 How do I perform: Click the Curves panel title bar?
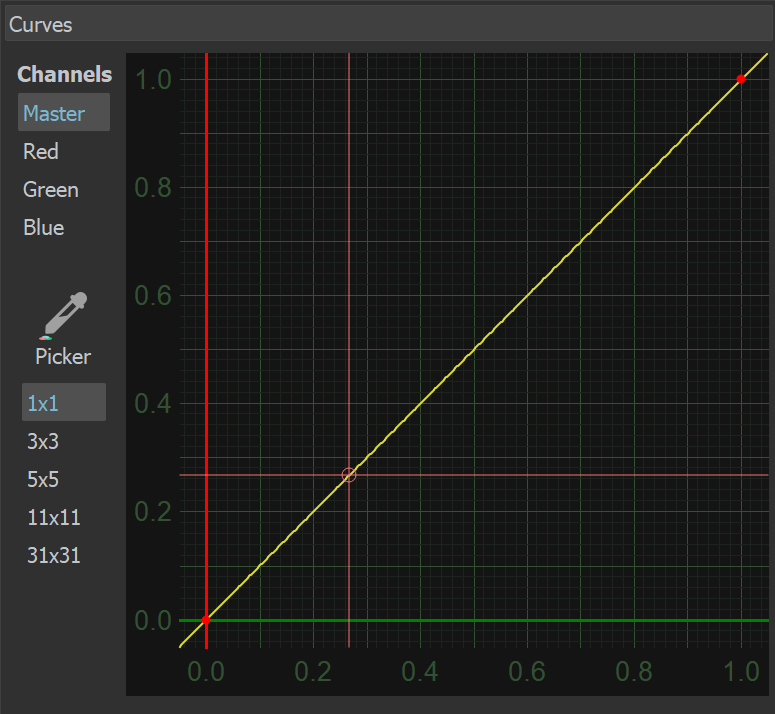pyautogui.click(x=389, y=25)
